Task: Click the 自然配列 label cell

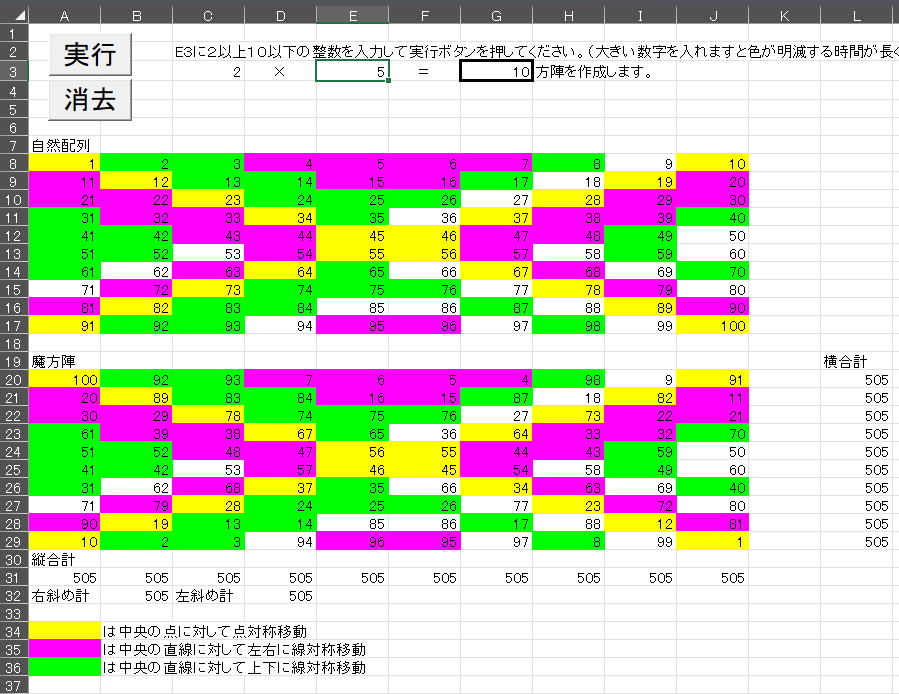Action: [65, 145]
